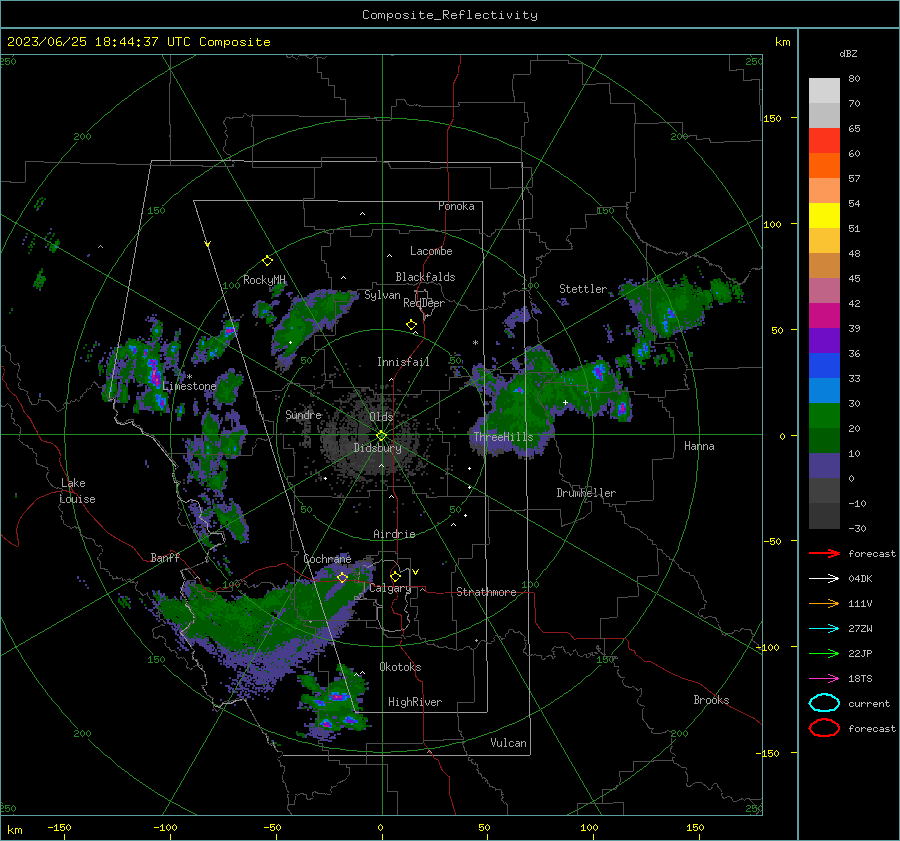Click the Sundre label

[x=304, y=414]
